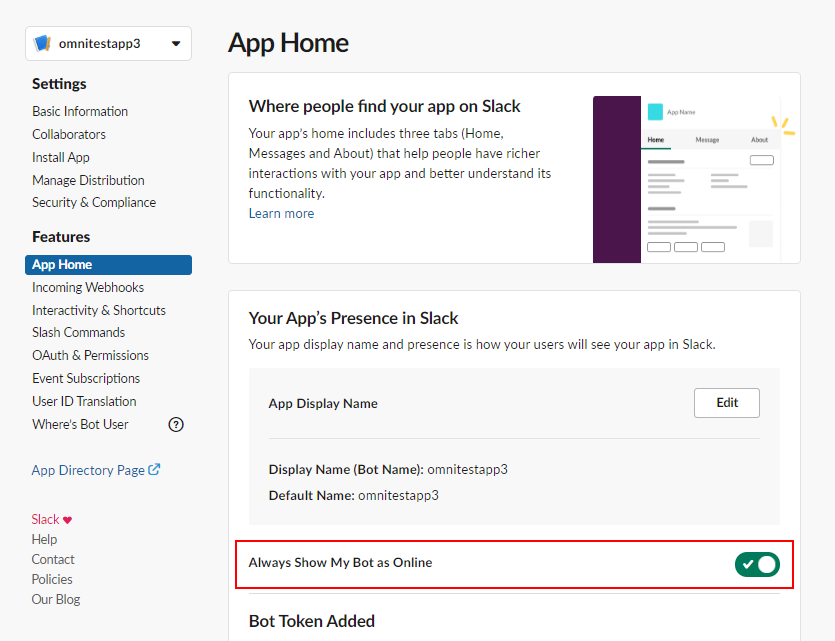
Task: Go to Event Subscriptions
Action: coord(86,379)
